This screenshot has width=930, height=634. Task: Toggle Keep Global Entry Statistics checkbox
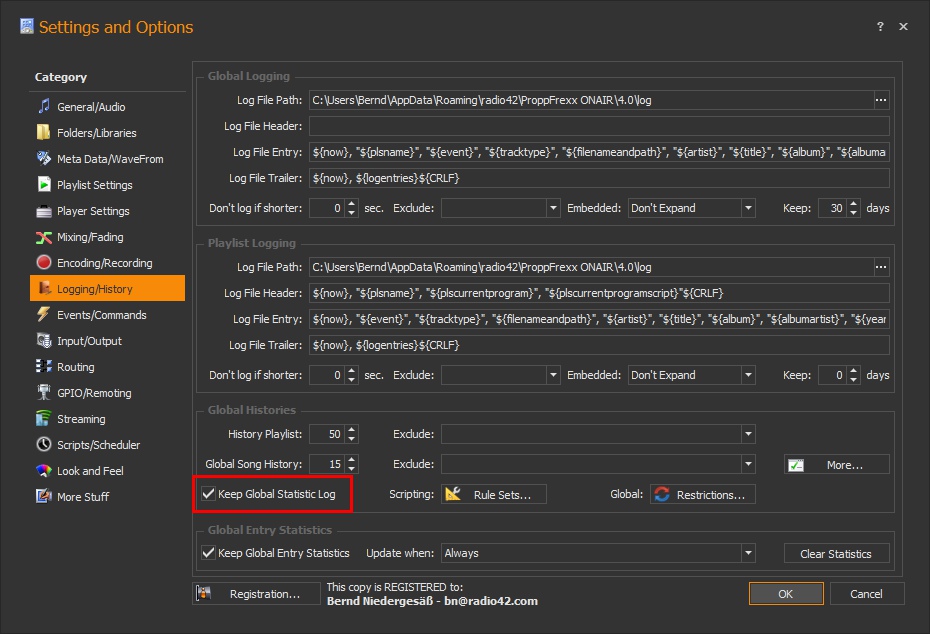click(x=209, y=553)
